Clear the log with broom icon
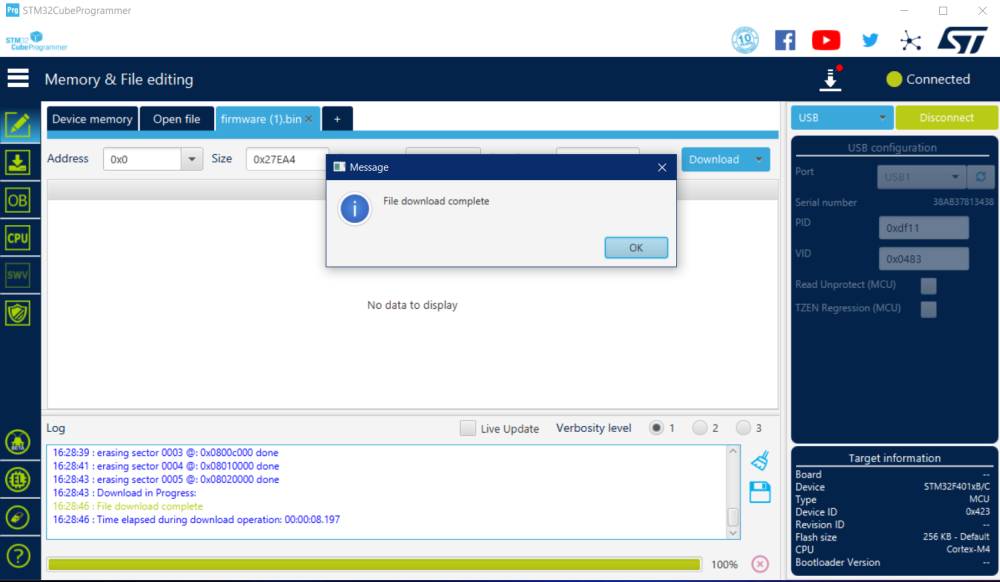The height and width of the screenshot is (582, 1000). (760, 460)
